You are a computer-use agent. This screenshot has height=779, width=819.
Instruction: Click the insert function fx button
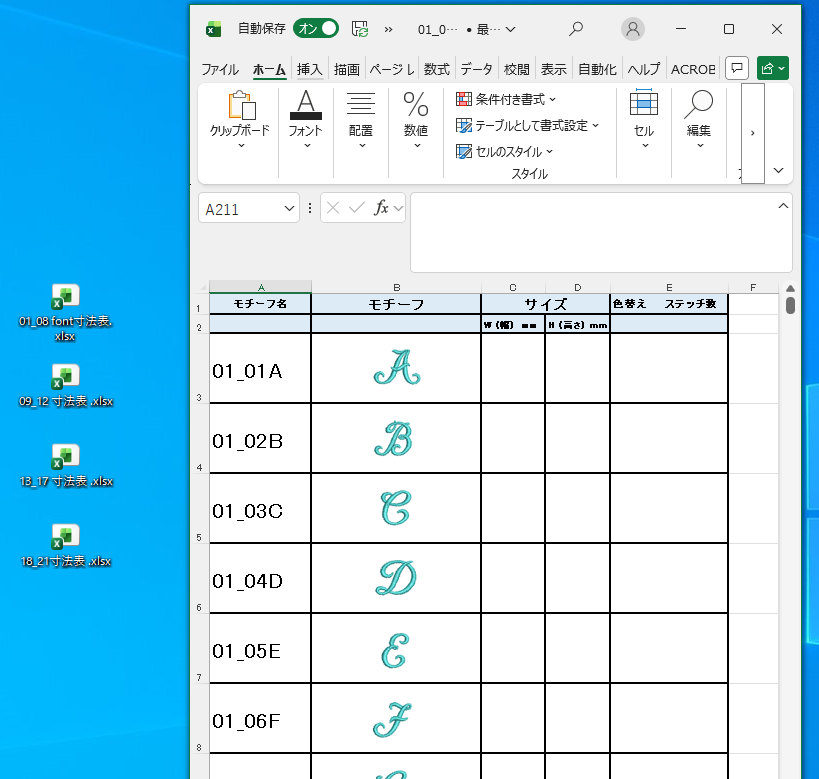point(381,208)
